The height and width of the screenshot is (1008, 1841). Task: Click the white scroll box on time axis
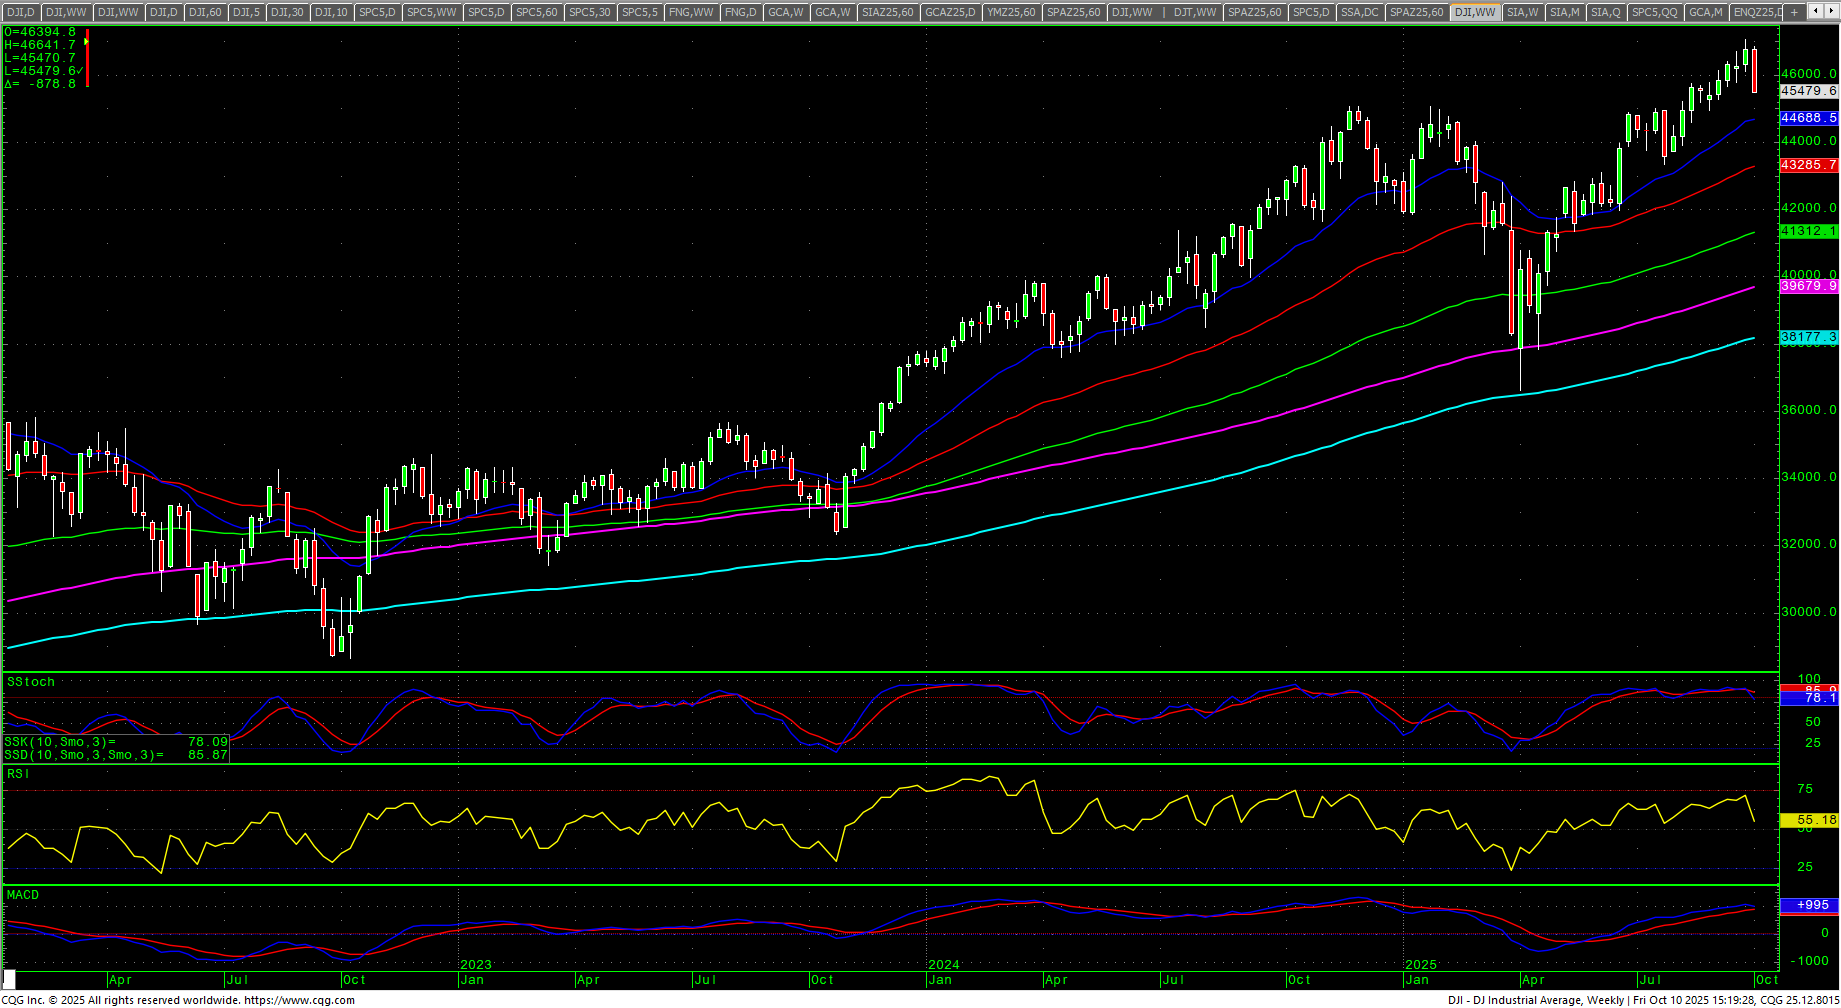tap(9, 980)
